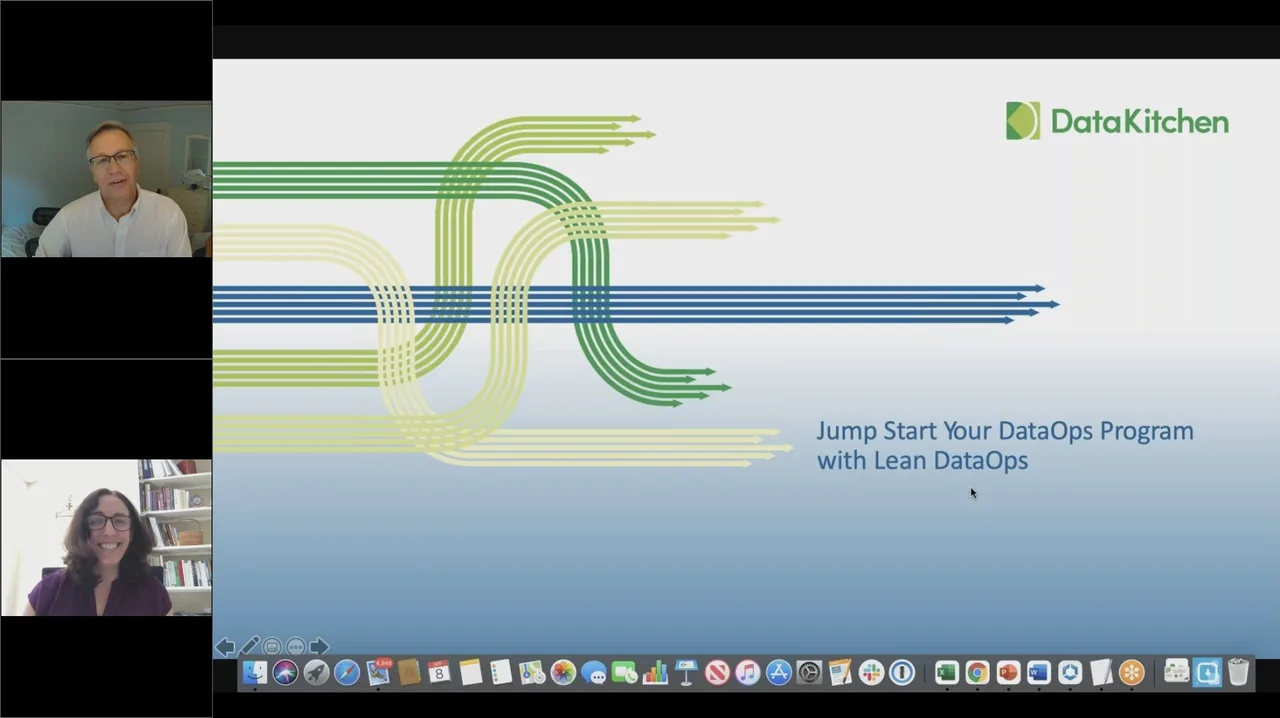
Task: Open Slack from the Dock
Action: tap(871, 673)
